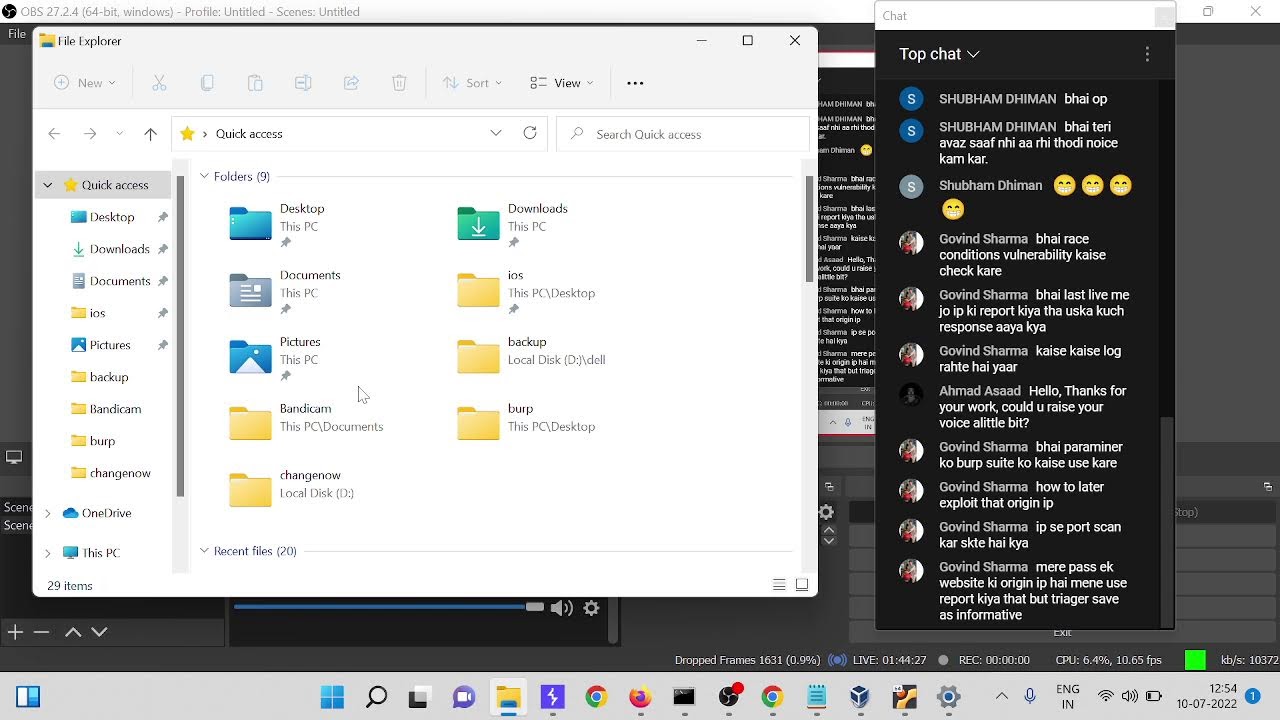
Task: Open the View dropdown
Action: pos(562,83)
